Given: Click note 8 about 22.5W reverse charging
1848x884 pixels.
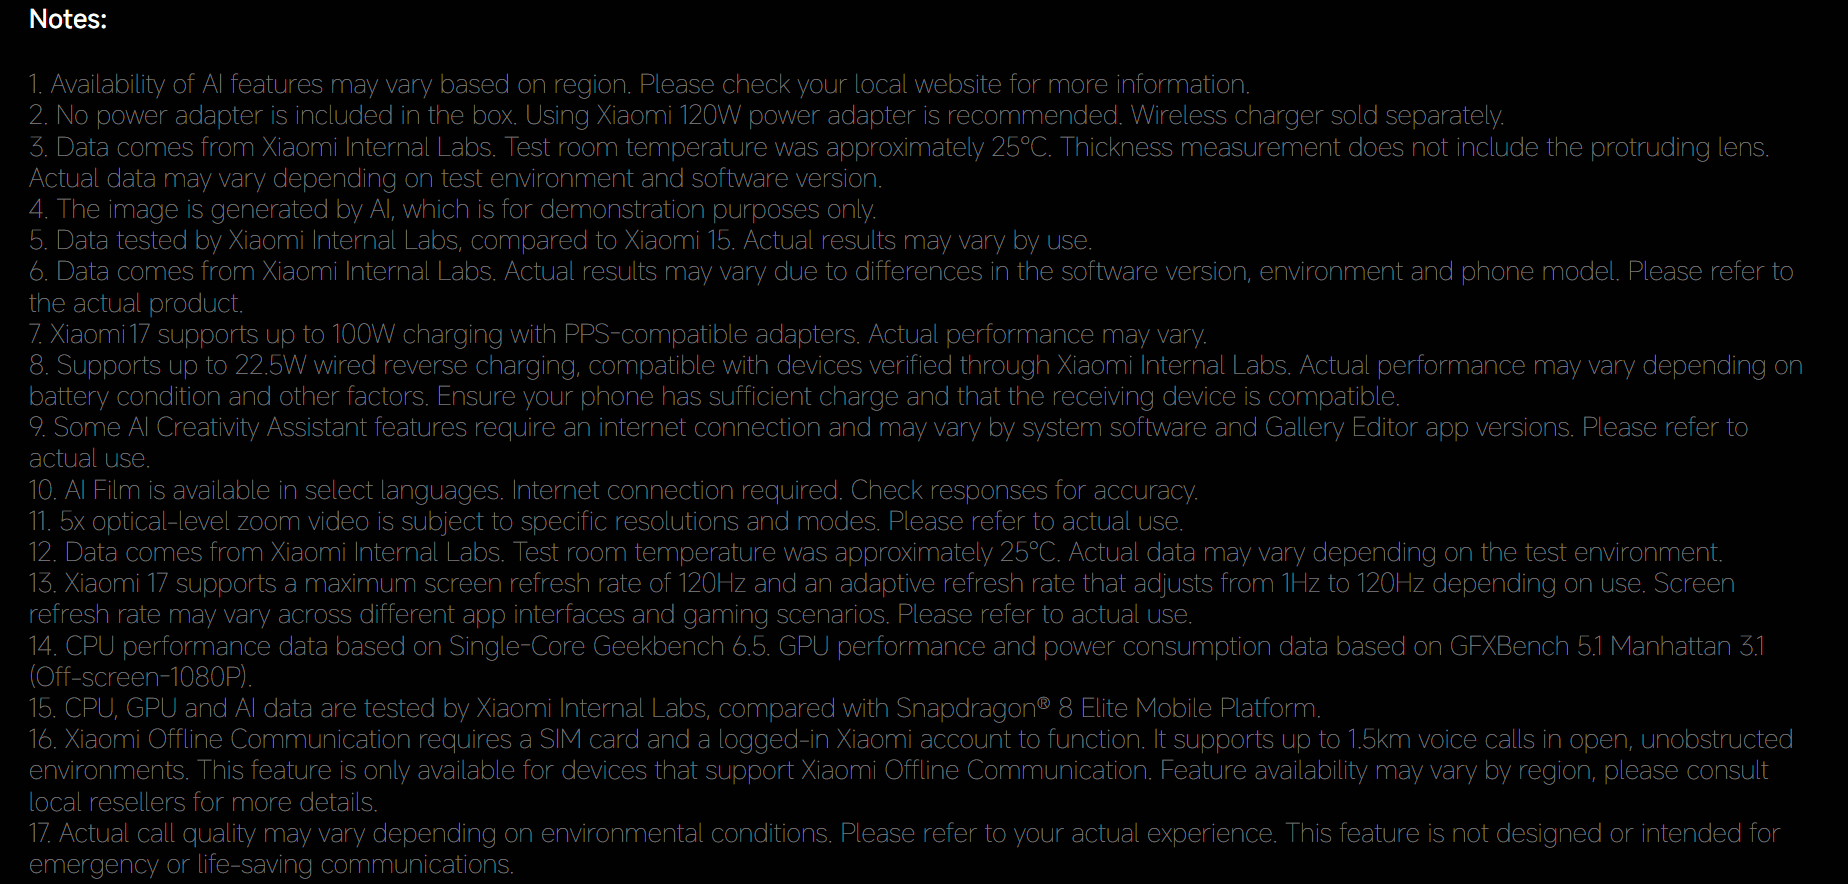Looking at the screenshot, I should point(915,365).
